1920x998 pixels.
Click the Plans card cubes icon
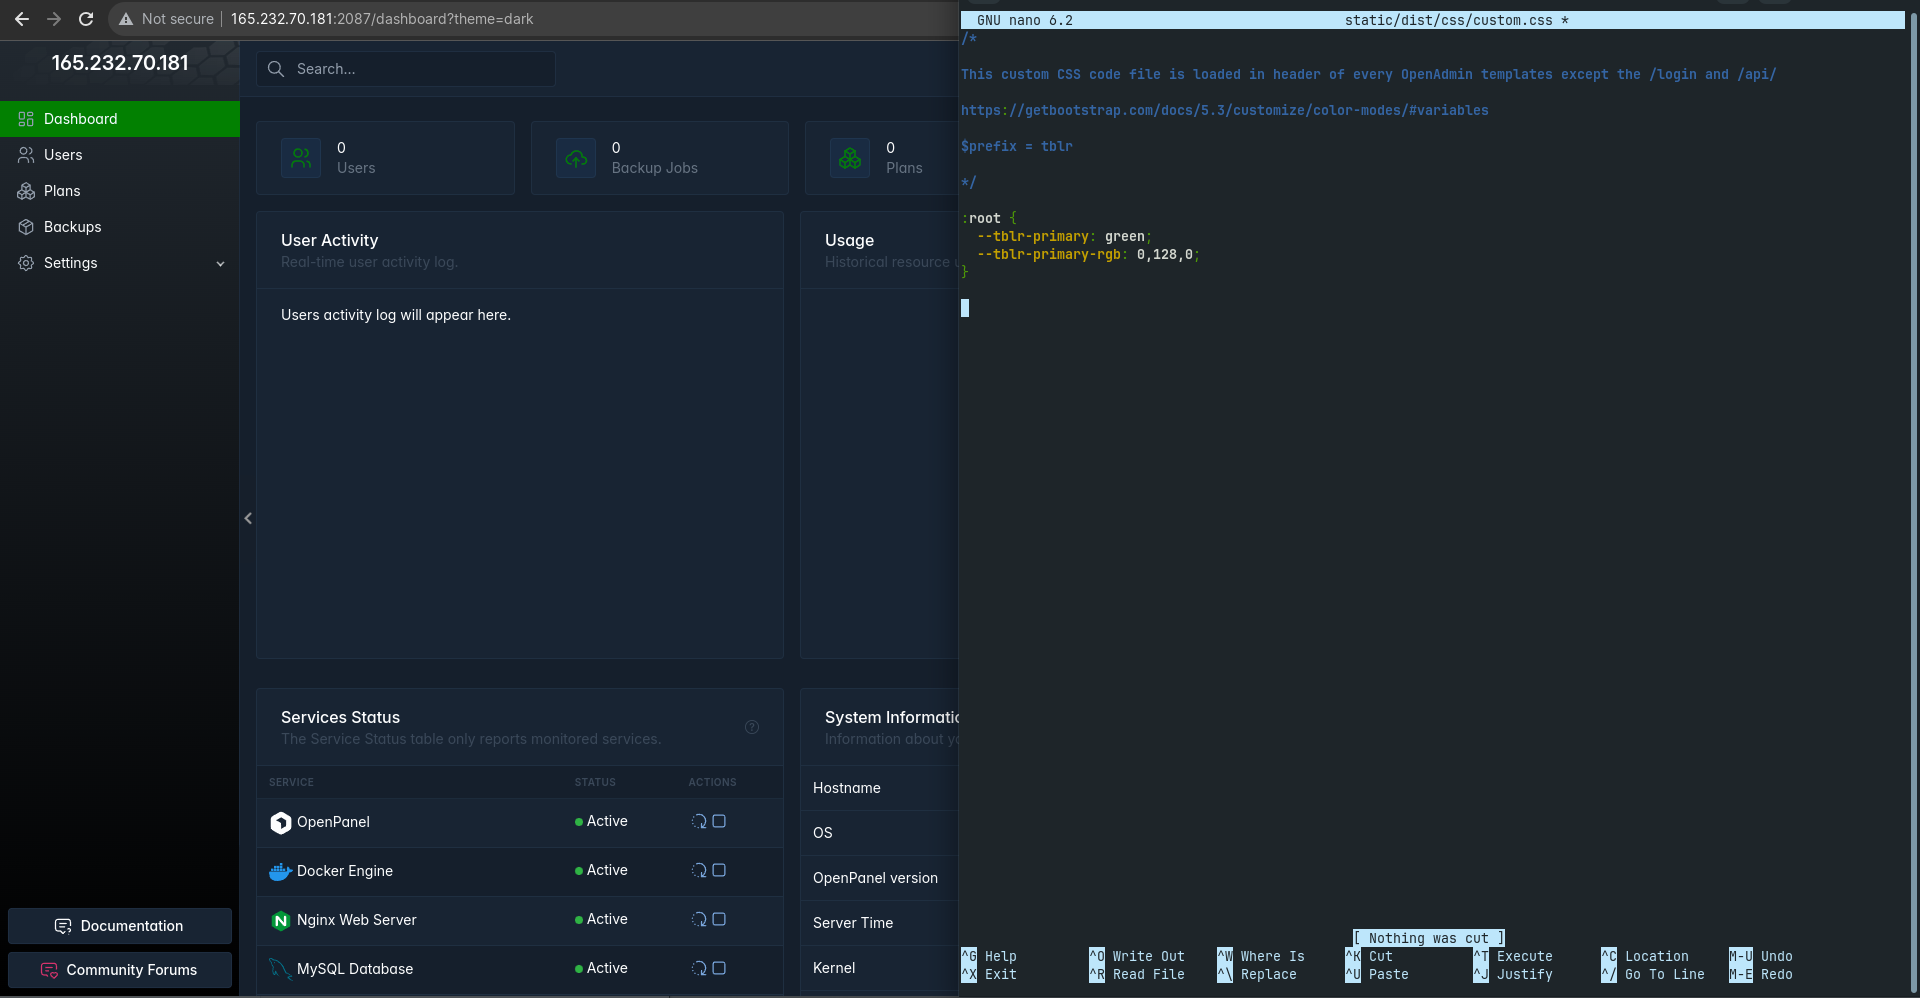(x=850, y=158)
